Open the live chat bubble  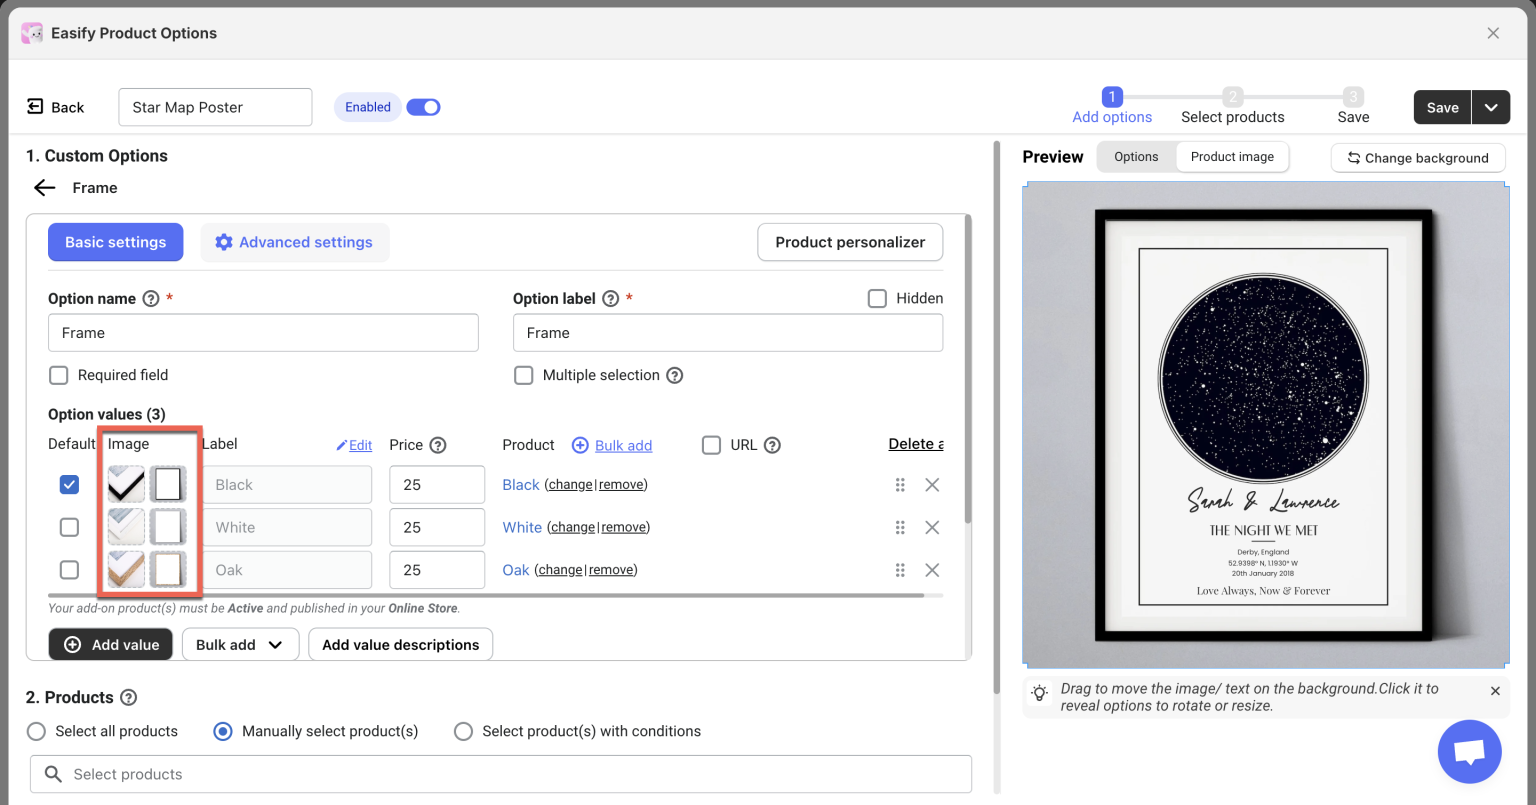[1469, 752]
